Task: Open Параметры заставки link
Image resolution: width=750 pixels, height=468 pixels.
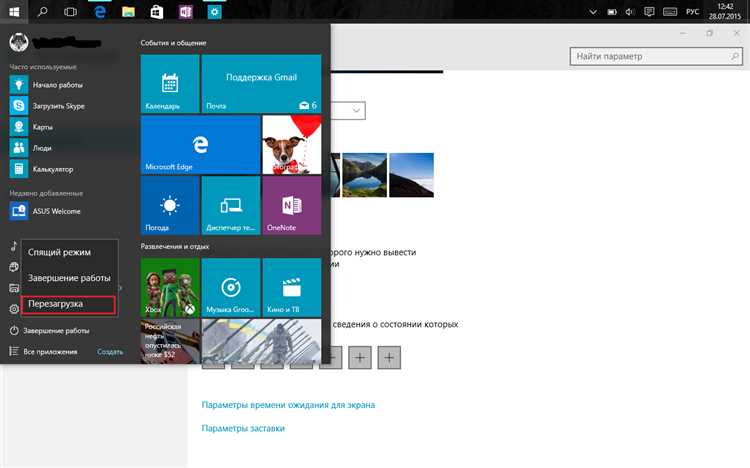Action: click(x=243, y=428)
